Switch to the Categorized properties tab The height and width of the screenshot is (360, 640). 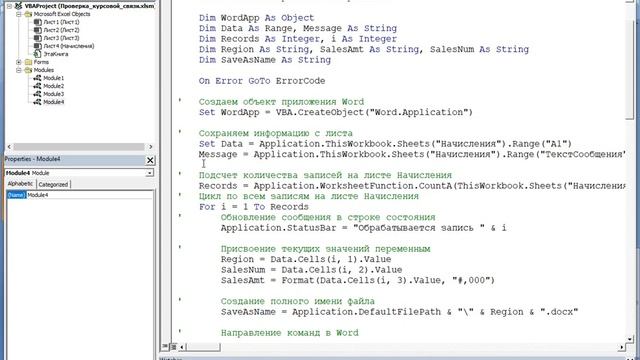(x=53, y=184)
